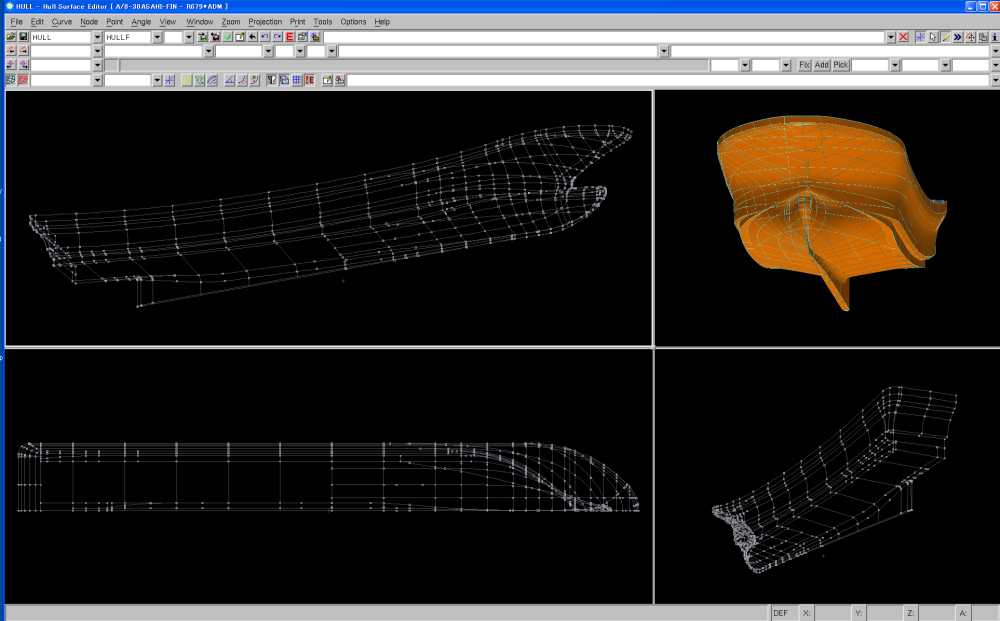Click the blue double-chevron icon
1000x621 pixels.
tap(957, 37)
